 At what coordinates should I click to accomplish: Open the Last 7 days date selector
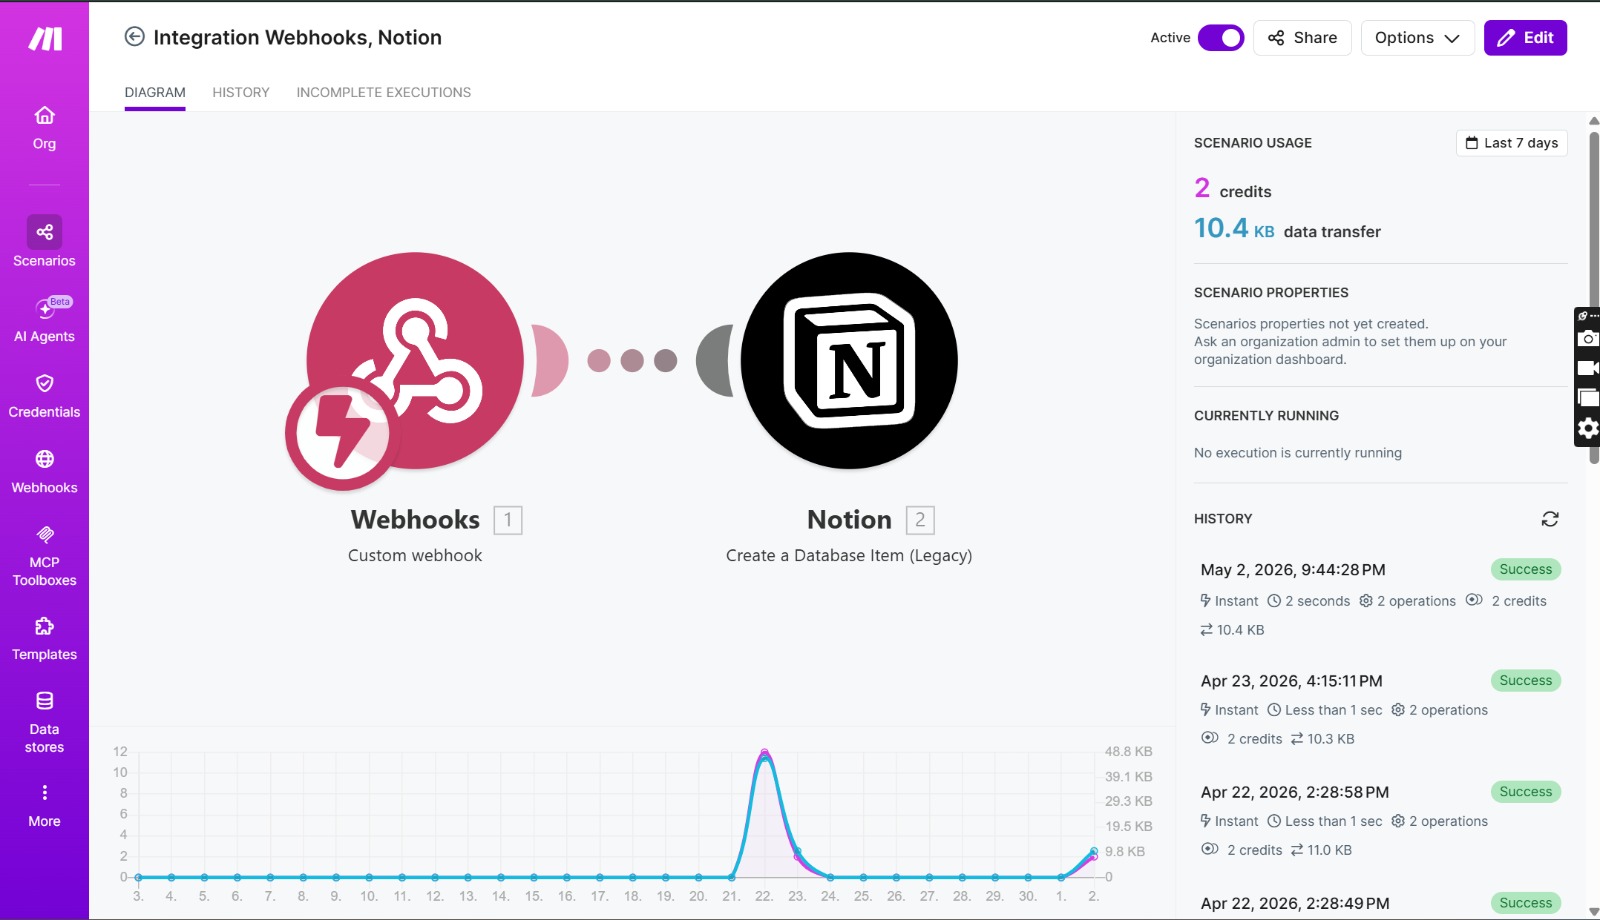click(x=1511, y=143)
